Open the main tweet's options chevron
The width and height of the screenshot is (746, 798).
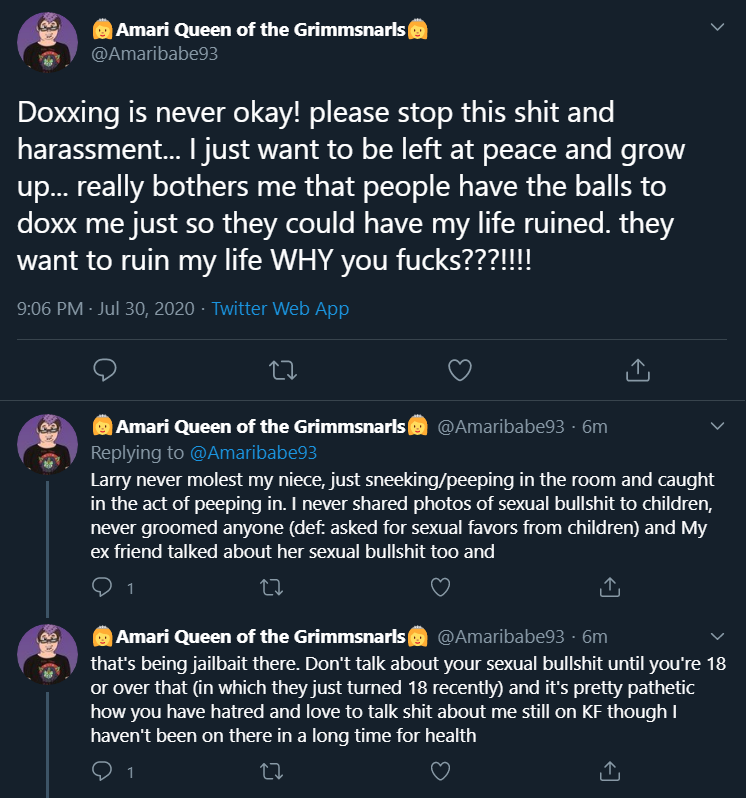pyautogui.click(x=717, y=27)
